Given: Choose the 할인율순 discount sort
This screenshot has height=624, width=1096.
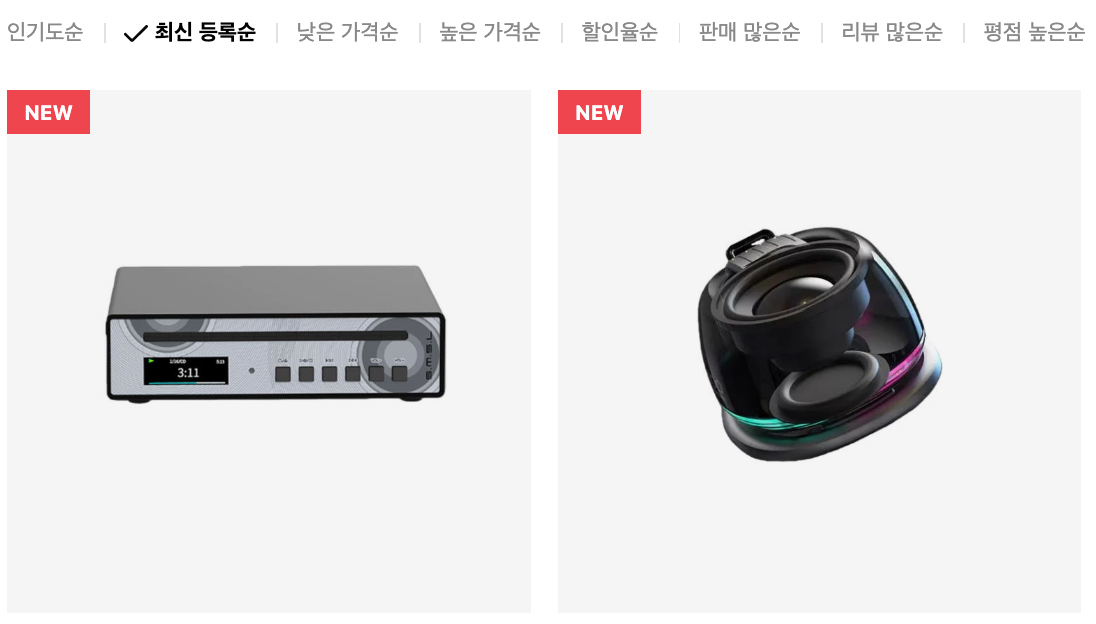Looking at the screenshot, I should (x=620, y=32).
